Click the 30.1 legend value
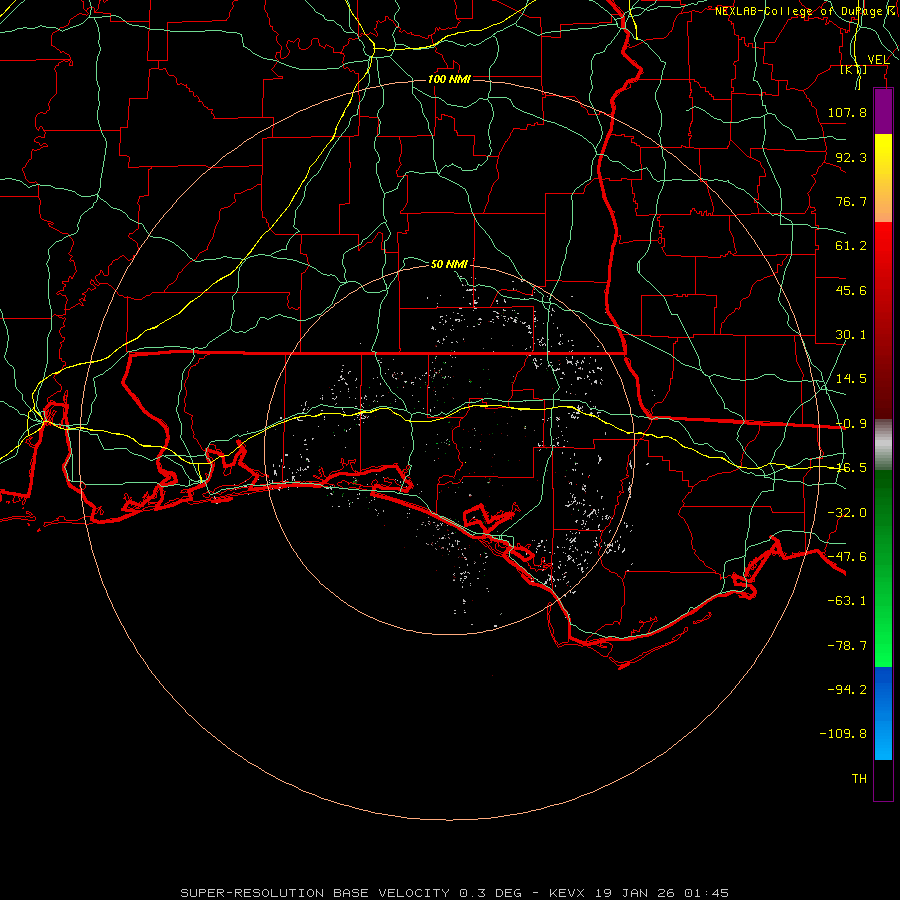 coord(851,335)
